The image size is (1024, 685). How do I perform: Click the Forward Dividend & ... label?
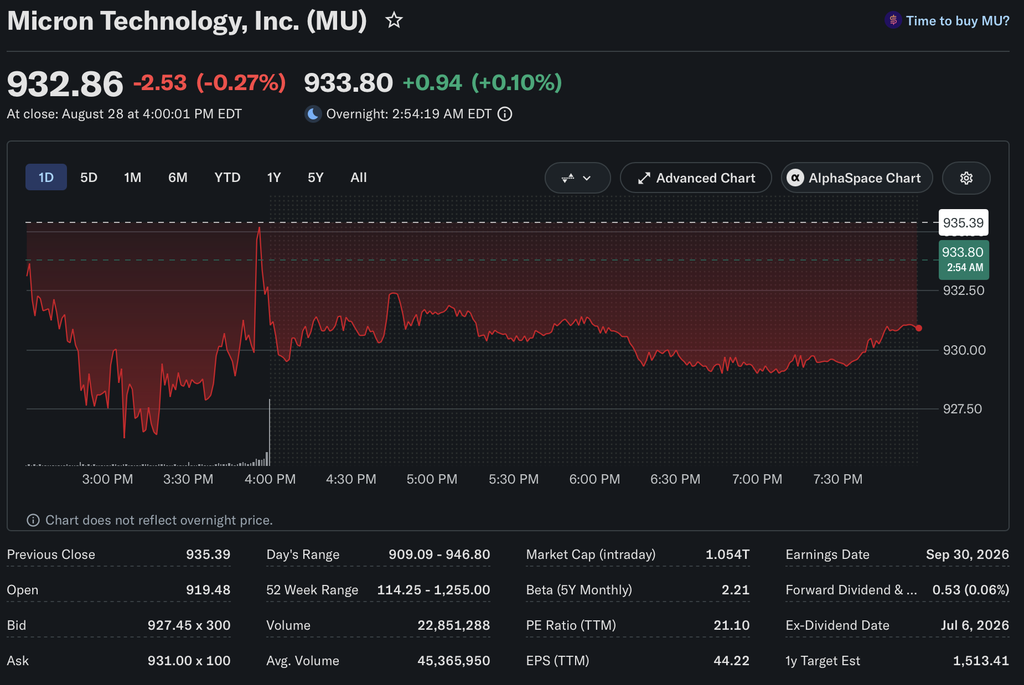tap(851, 590)
